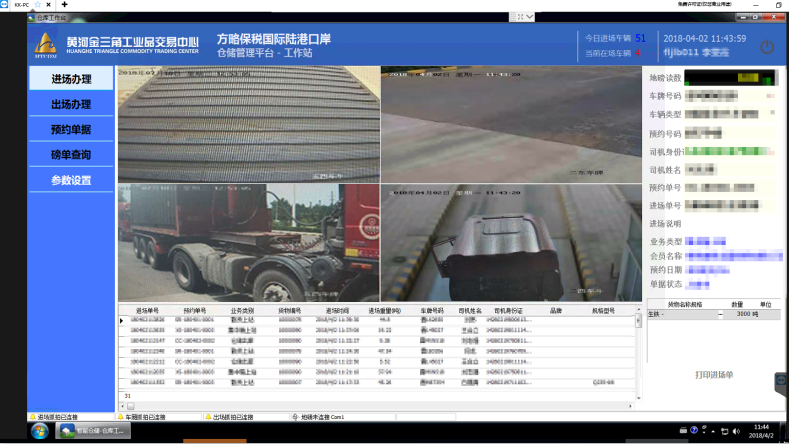The image size is (789, 444).
Task: Click the blue TeamViewer side tab icon
Action: (781, 381)
